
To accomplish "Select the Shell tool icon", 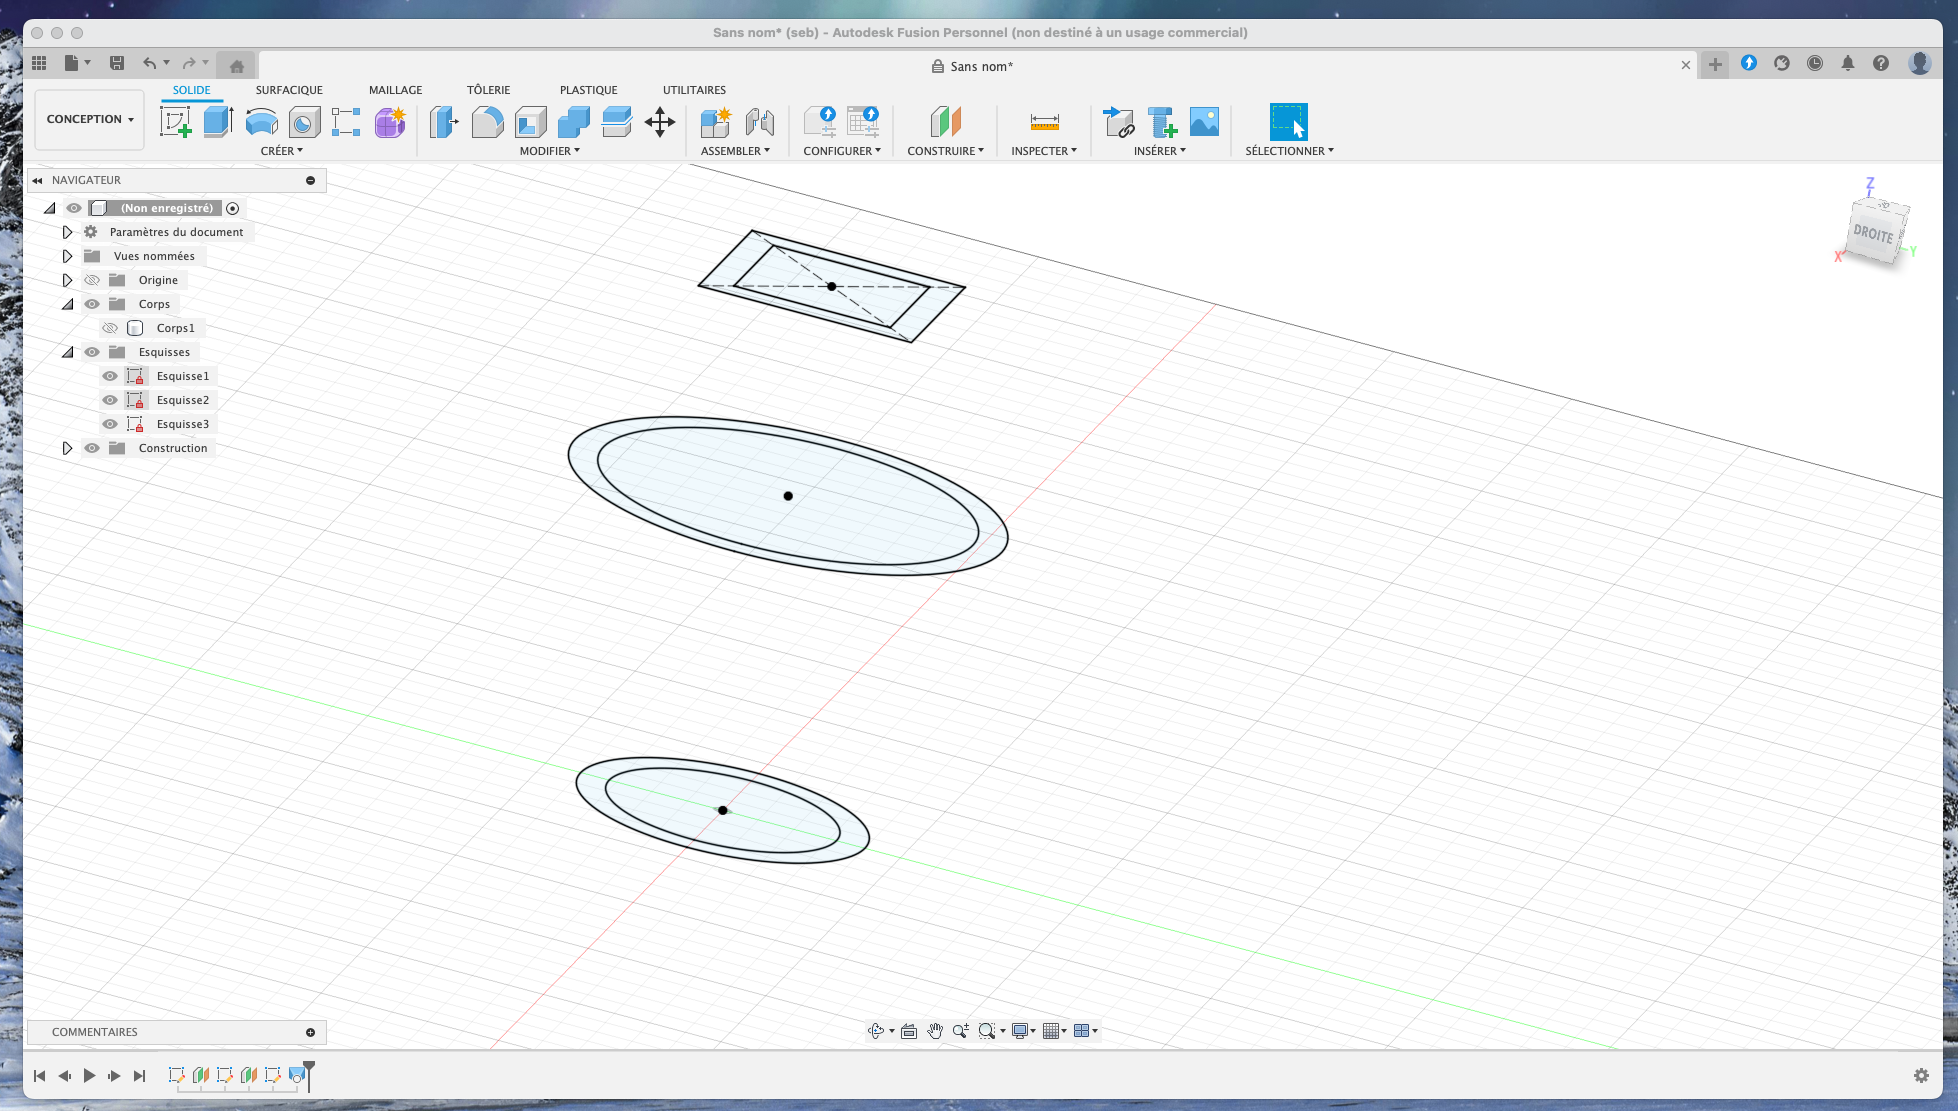I will point(531,122).
